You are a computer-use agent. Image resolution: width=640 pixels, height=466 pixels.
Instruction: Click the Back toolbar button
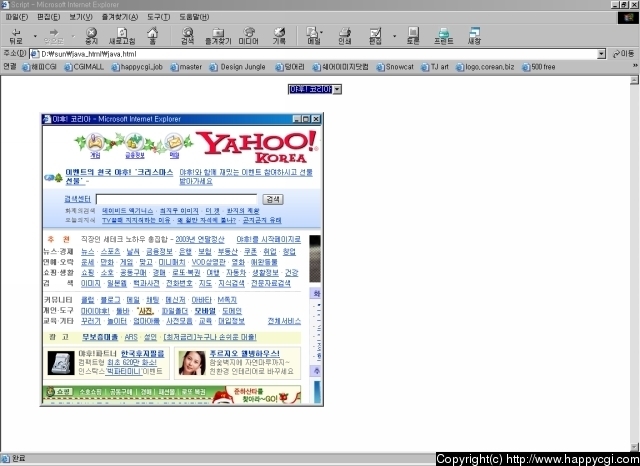[x=16, y=36]
